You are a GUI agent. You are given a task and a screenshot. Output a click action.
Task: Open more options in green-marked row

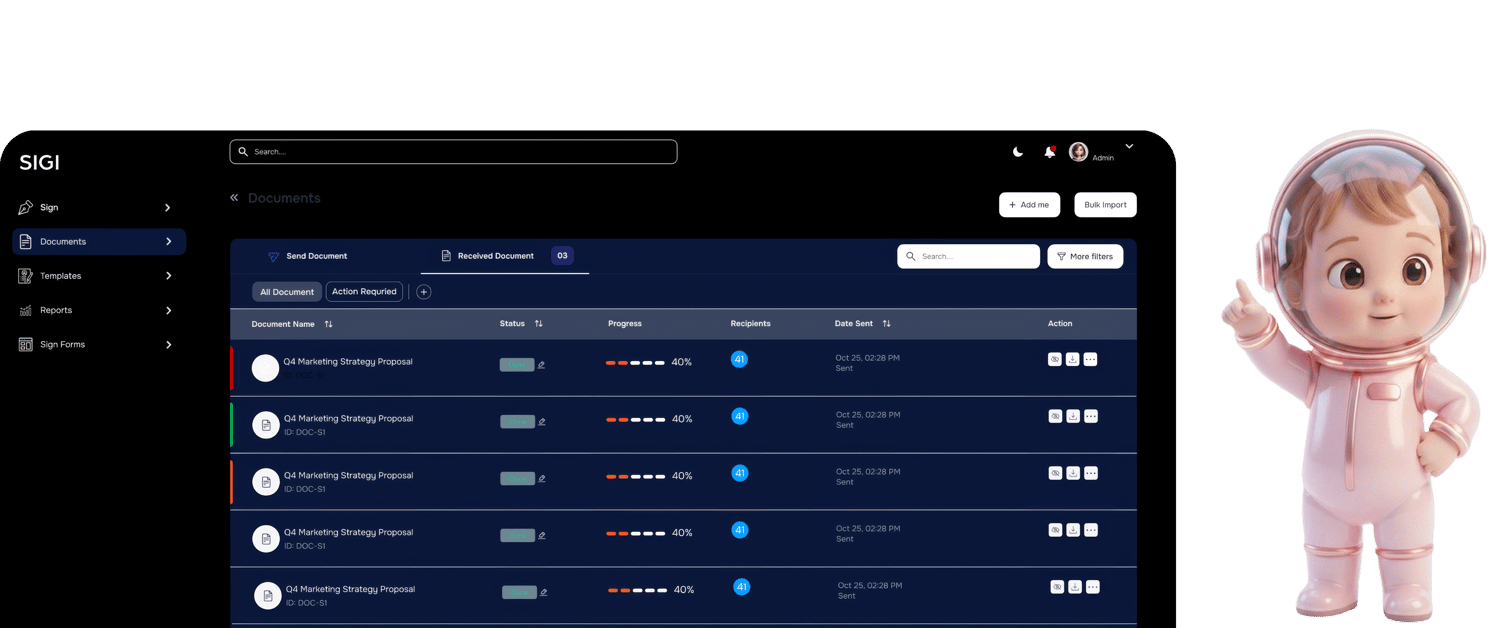click(x=1091, y=416)
